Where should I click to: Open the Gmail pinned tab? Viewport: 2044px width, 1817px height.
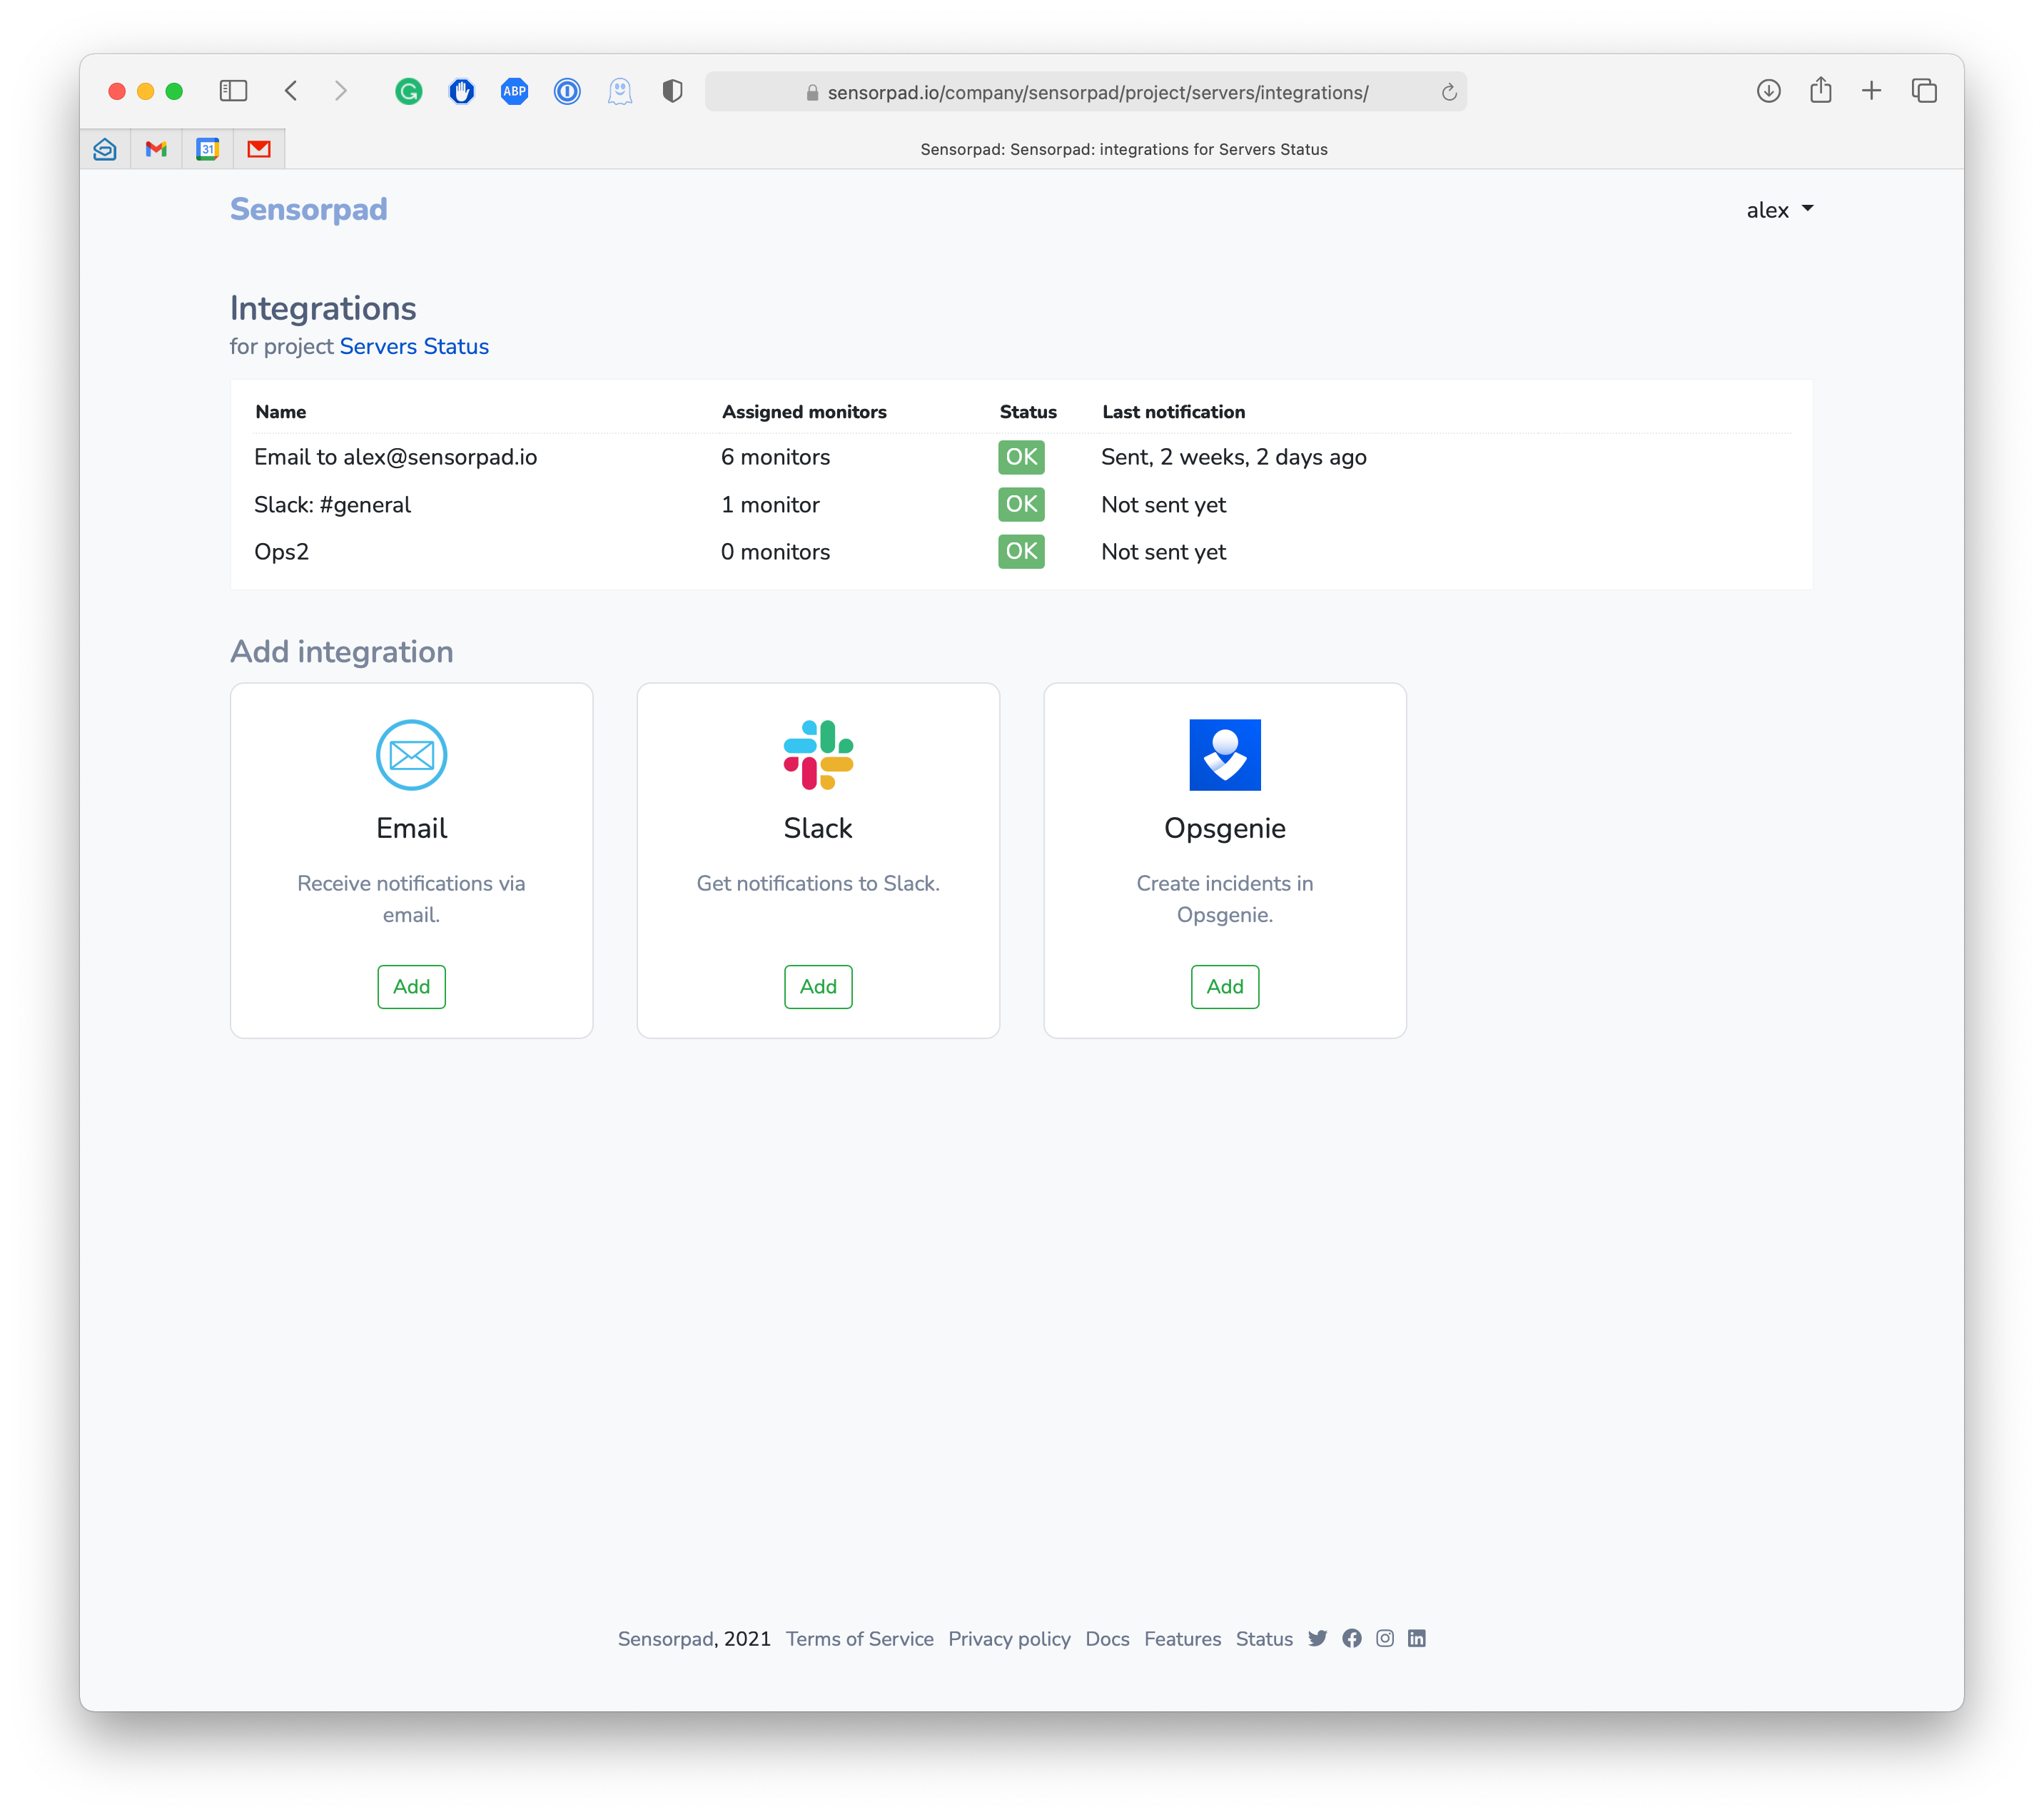(156, 149)
